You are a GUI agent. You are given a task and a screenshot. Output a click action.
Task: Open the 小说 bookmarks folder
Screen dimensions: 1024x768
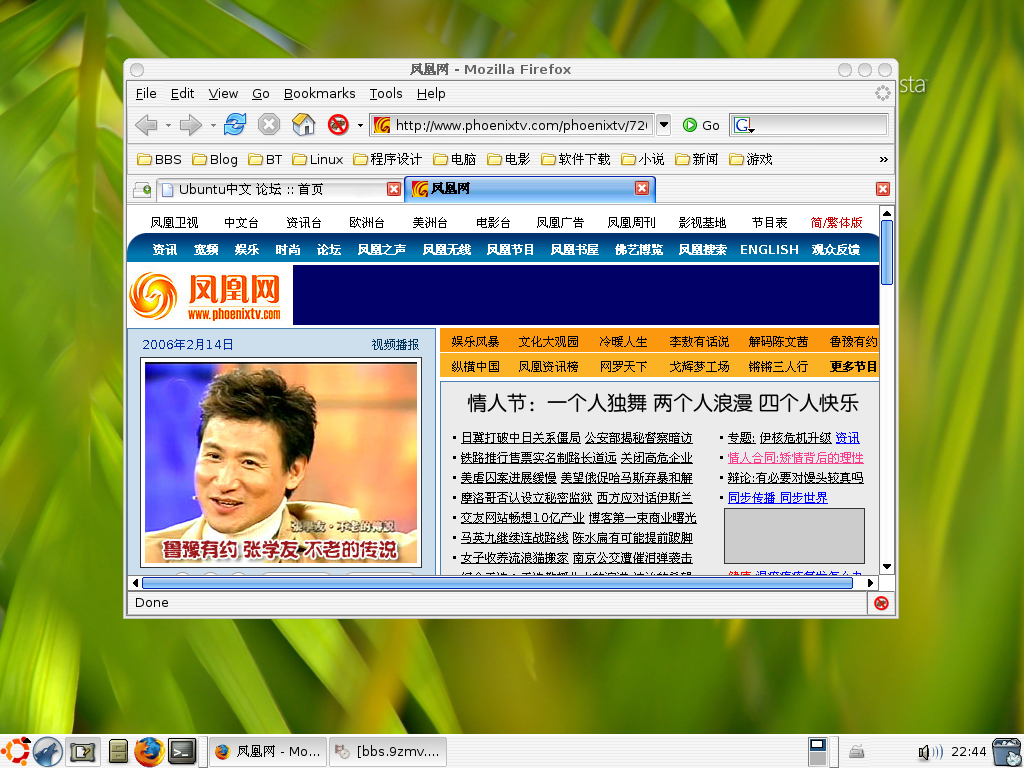[643, 159]
